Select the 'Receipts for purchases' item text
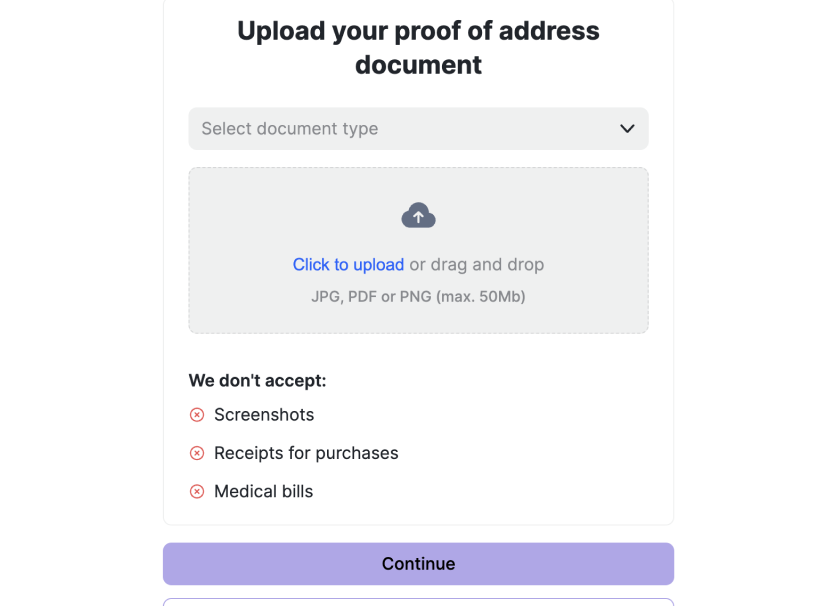837x606 pixels. pos(306,453)
